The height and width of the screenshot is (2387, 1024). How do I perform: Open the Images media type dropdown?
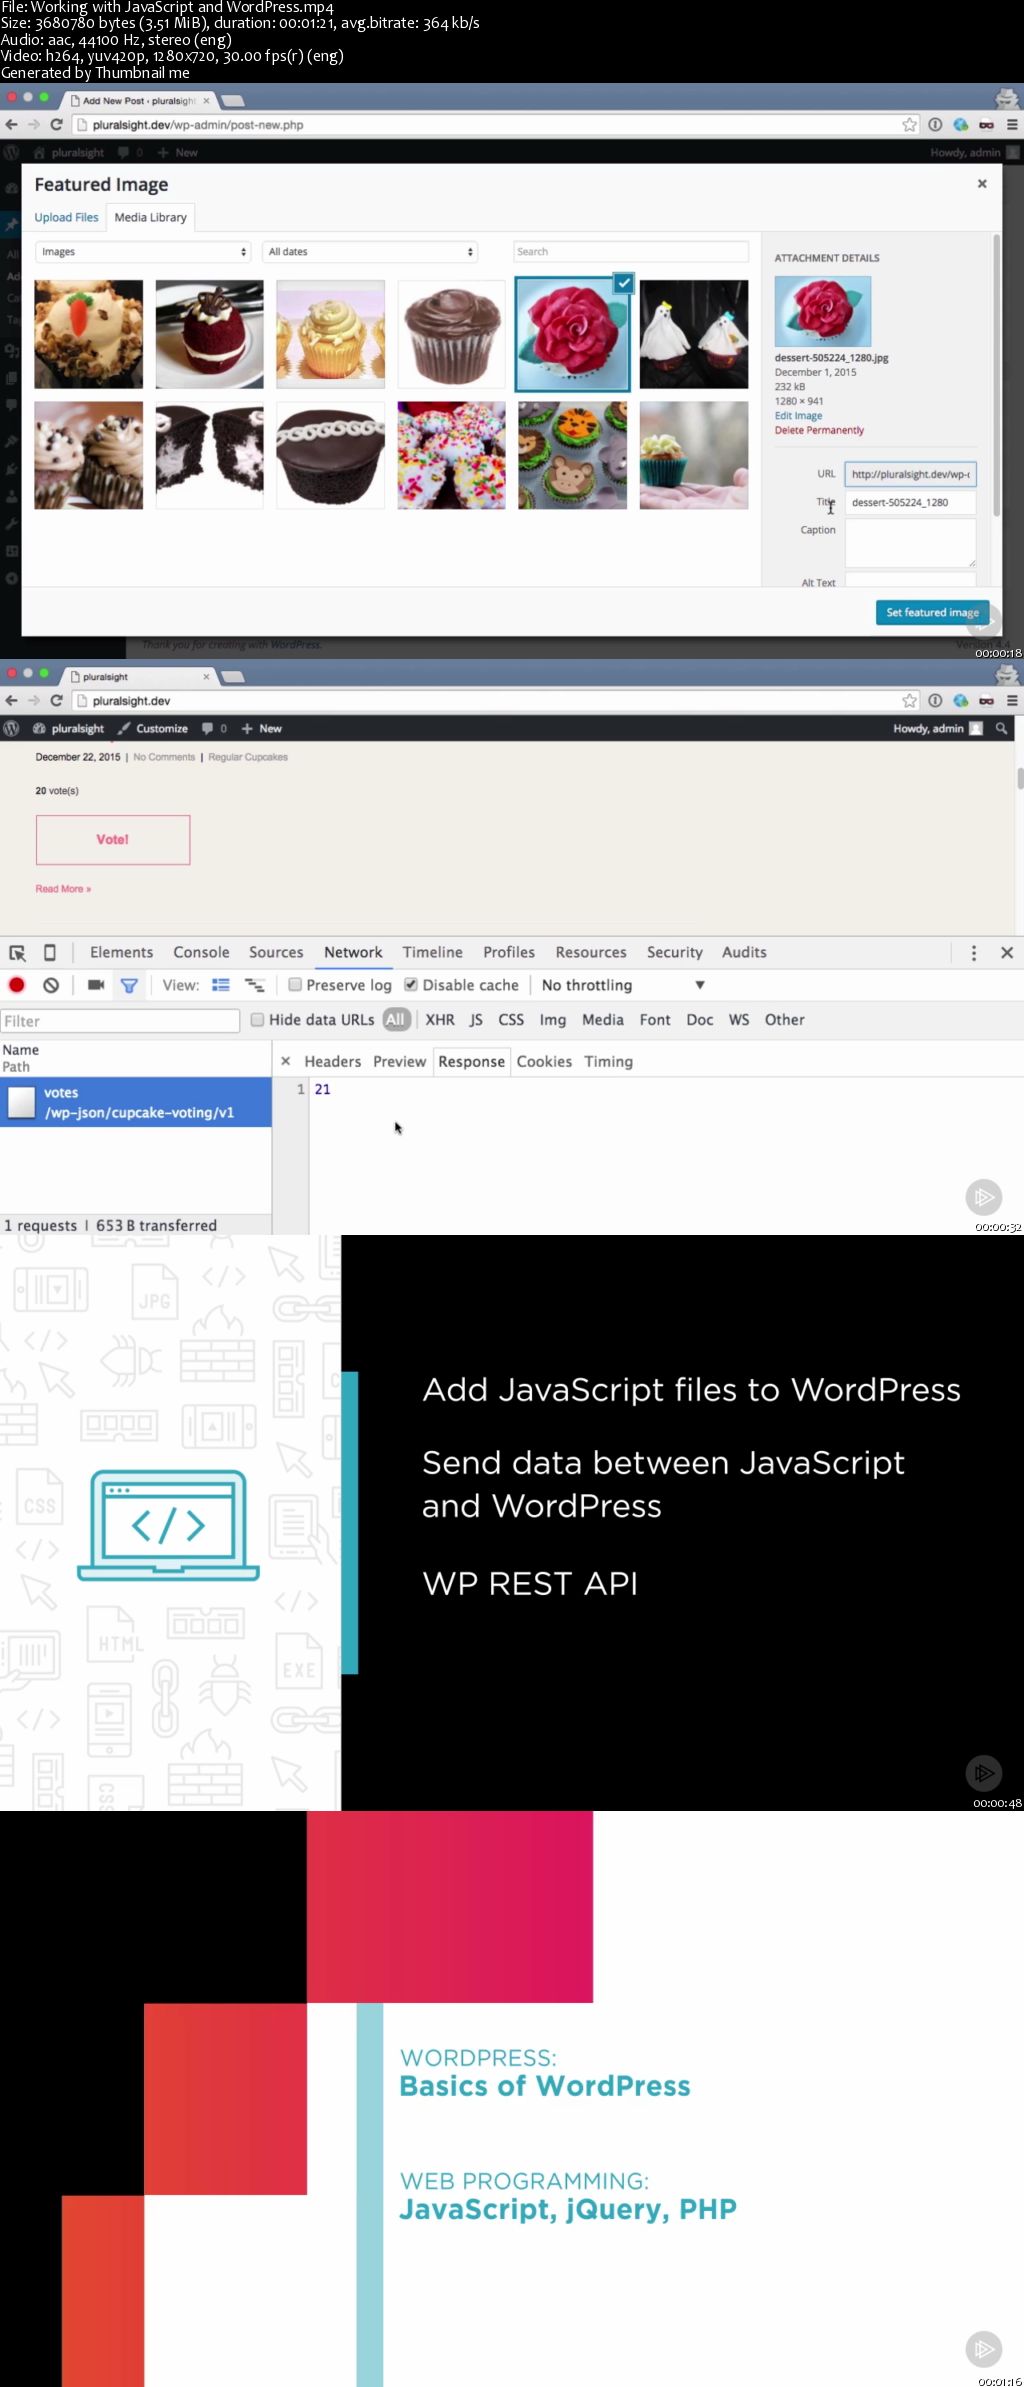tap(143, 252)
